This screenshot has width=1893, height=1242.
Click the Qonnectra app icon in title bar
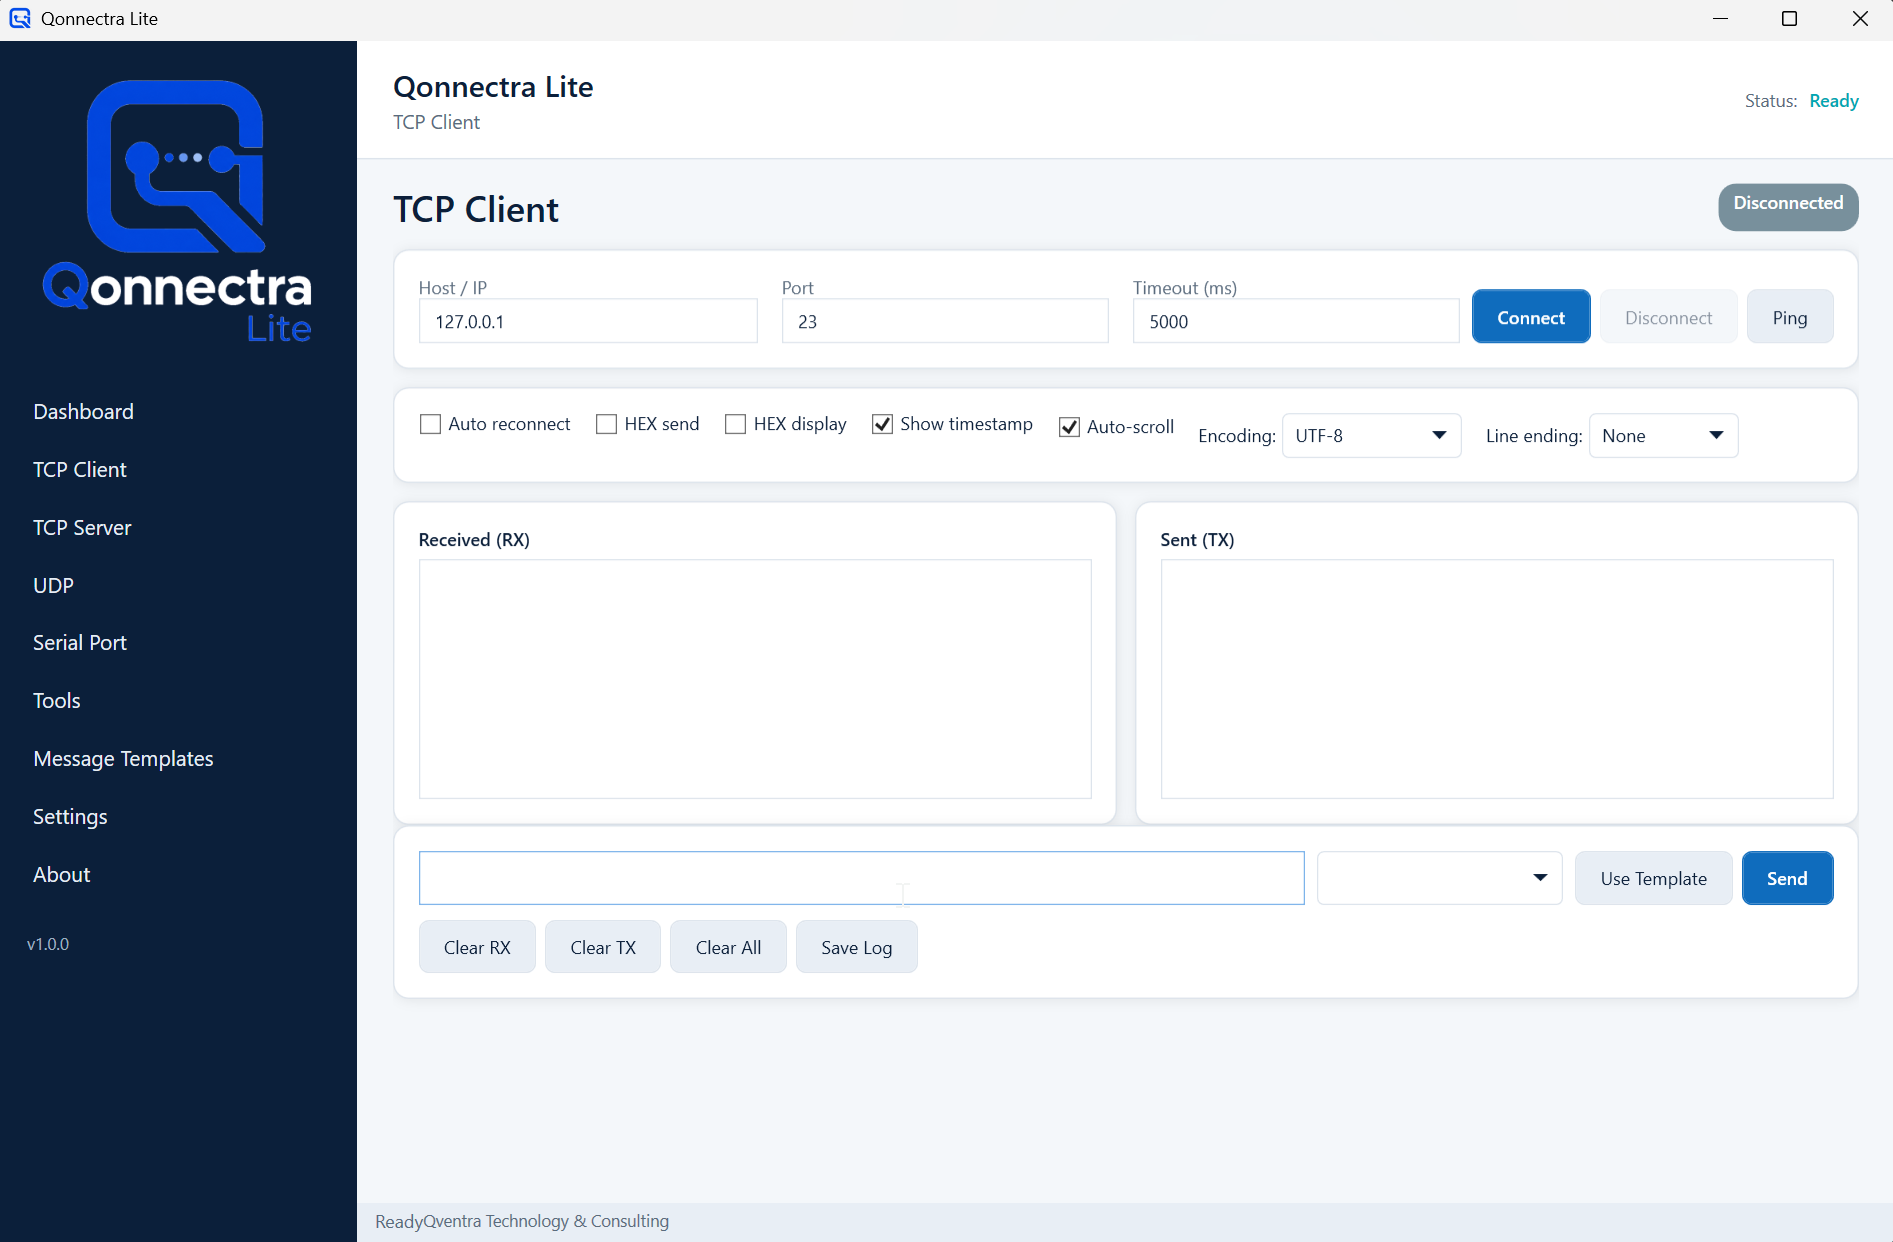[x=20, y=18]
